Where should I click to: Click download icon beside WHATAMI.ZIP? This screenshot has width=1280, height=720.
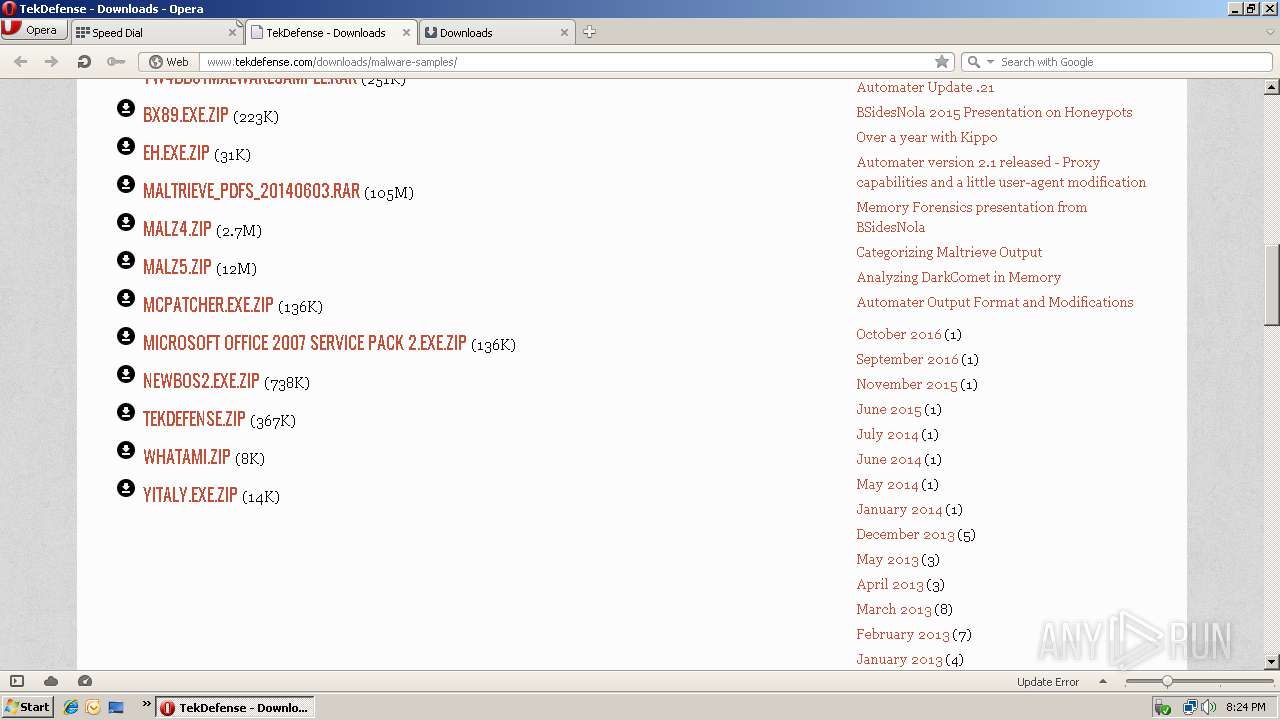pos(126,450)
